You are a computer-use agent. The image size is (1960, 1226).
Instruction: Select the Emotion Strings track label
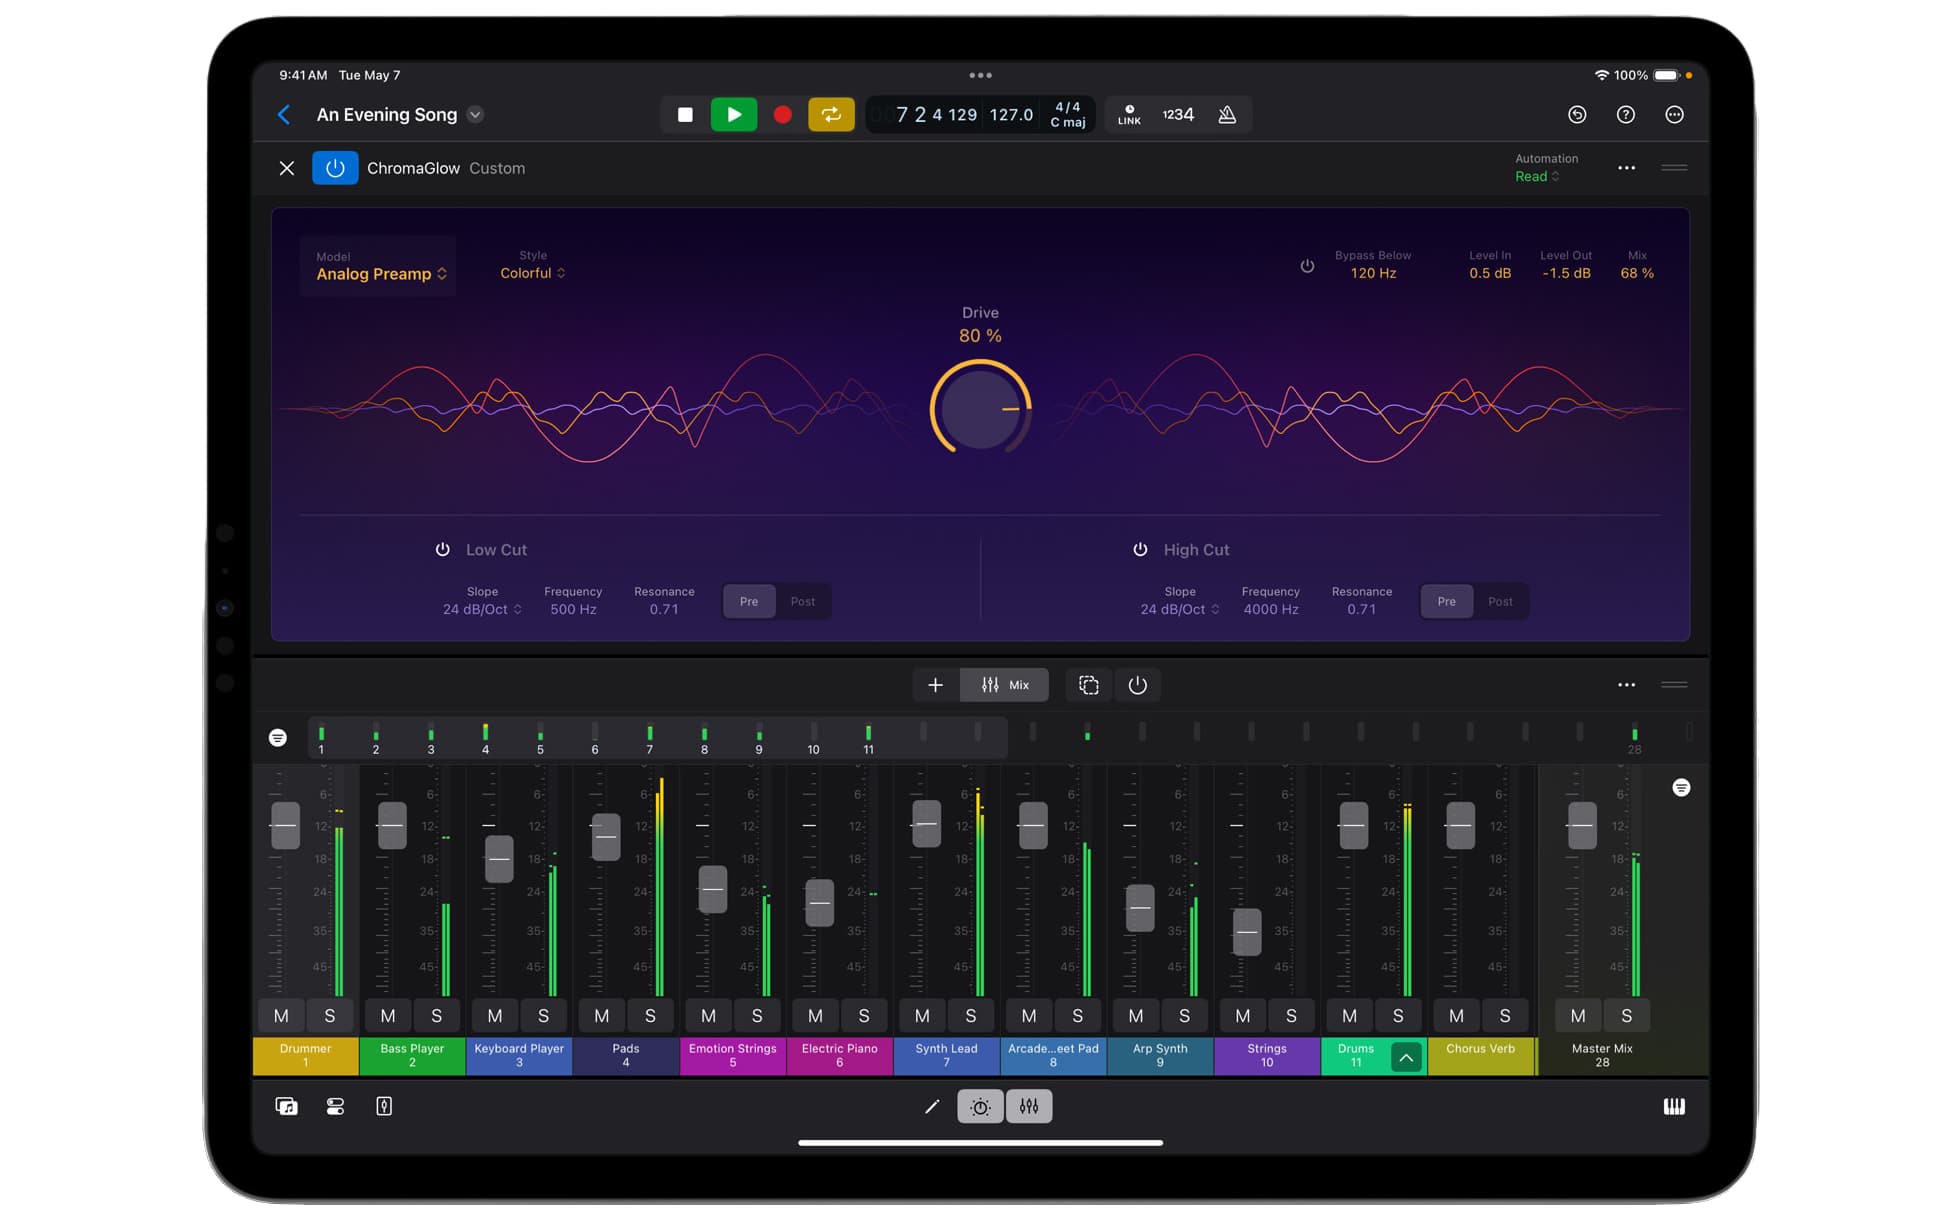(x=733, y=1056)
